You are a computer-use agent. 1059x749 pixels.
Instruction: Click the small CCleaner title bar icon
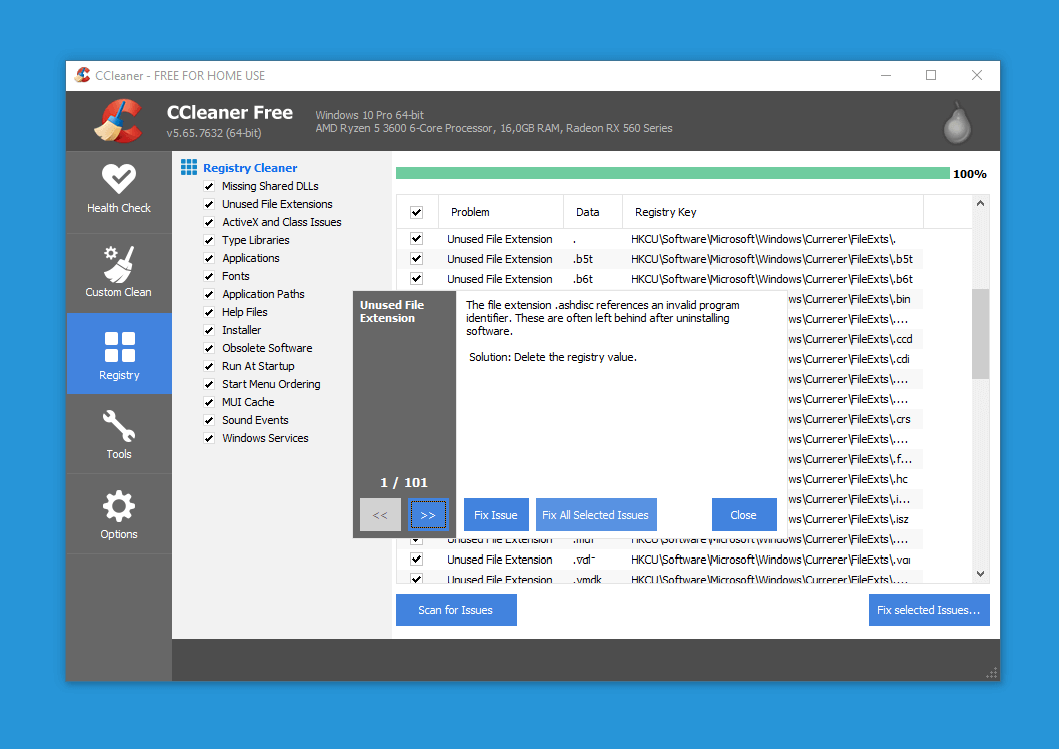tap(82, 75)
